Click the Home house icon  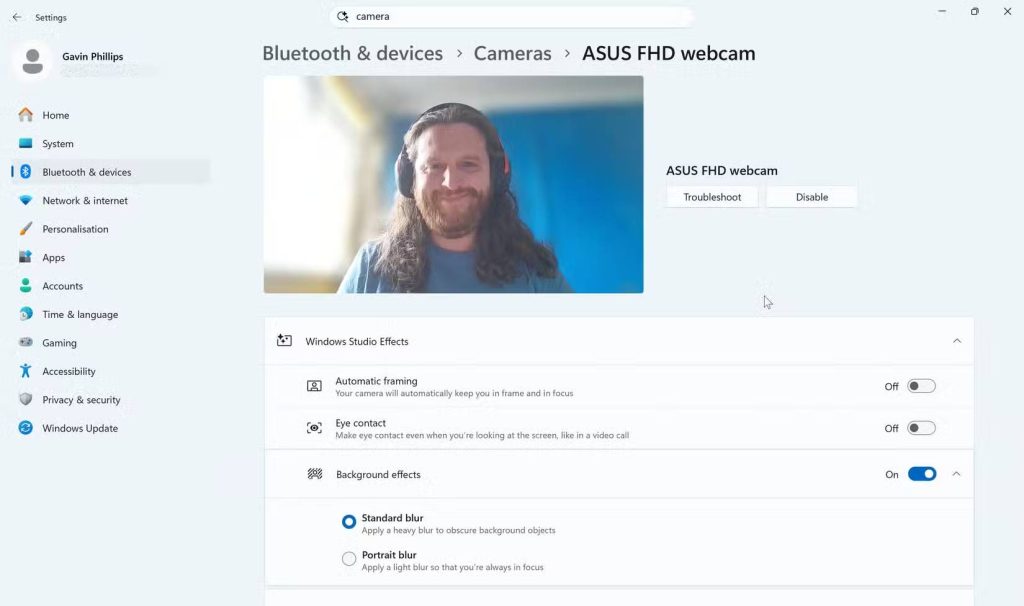tap(25, 115)
